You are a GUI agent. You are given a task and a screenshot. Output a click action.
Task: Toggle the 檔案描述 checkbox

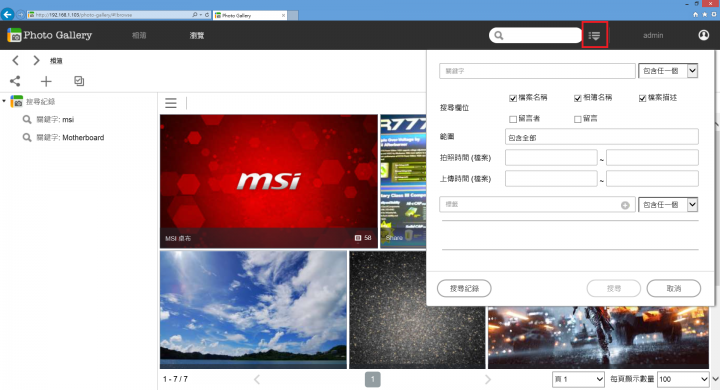click(x=642, y=98)
